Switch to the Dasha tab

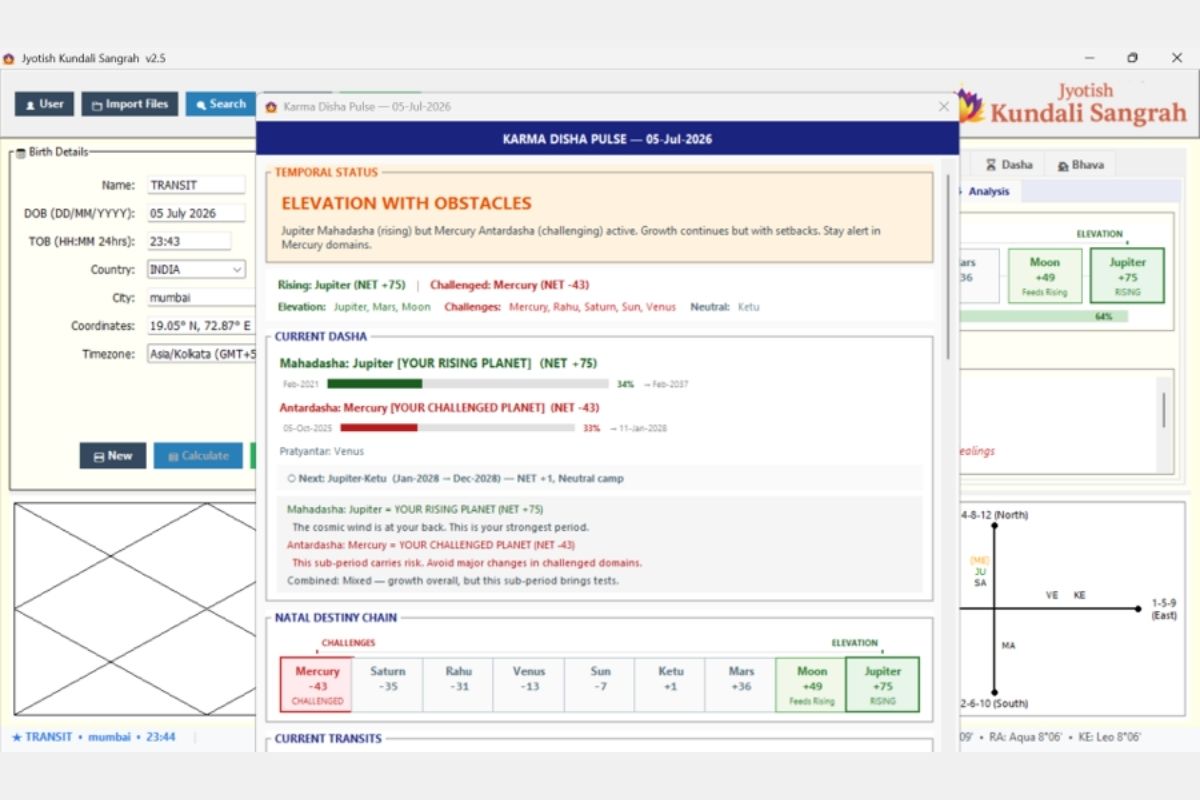1009,165
